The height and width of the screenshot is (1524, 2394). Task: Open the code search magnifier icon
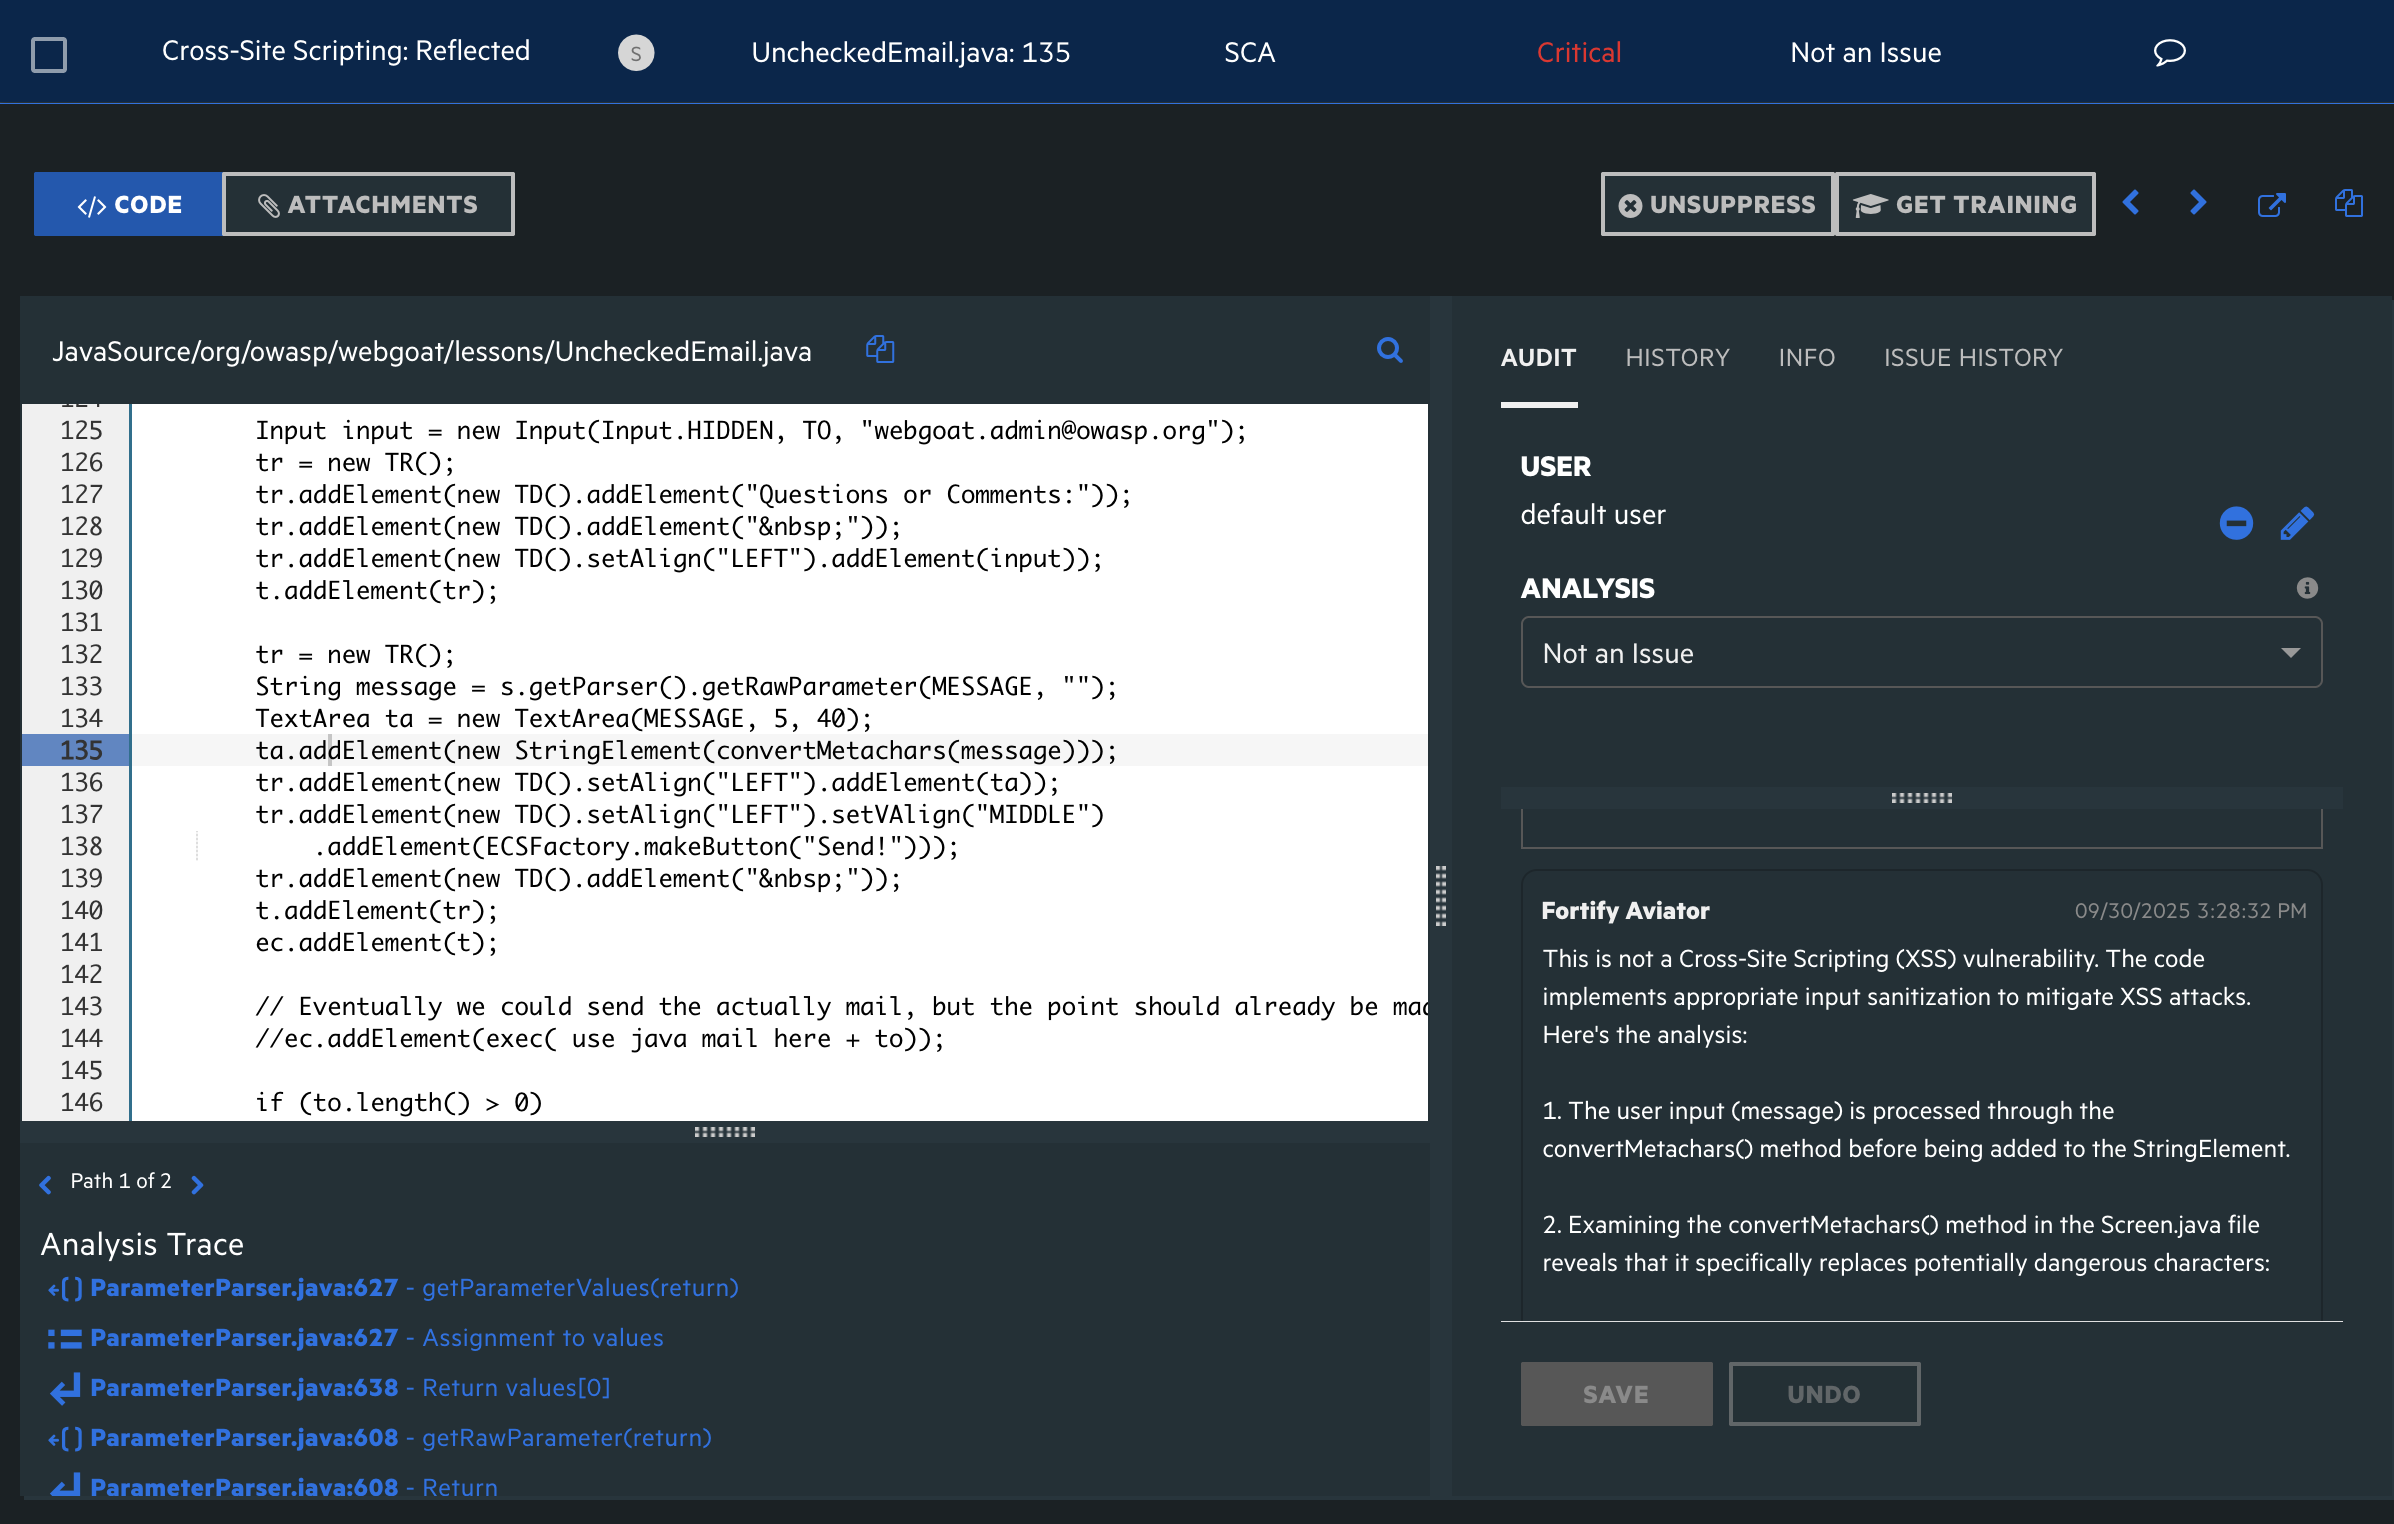1389,350
